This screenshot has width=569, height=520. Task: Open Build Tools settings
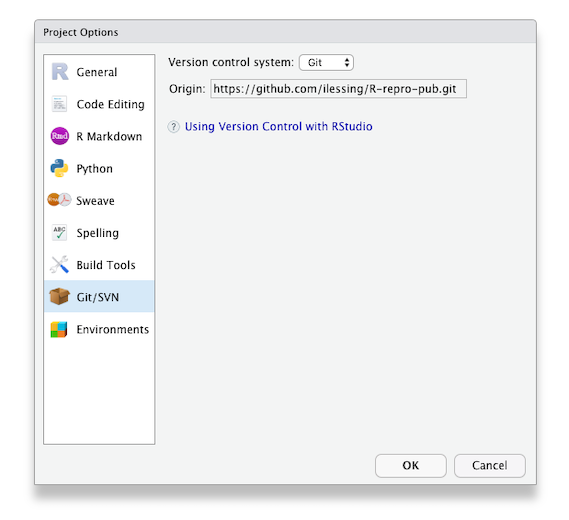pyautogui.click(x=99, y=265)
